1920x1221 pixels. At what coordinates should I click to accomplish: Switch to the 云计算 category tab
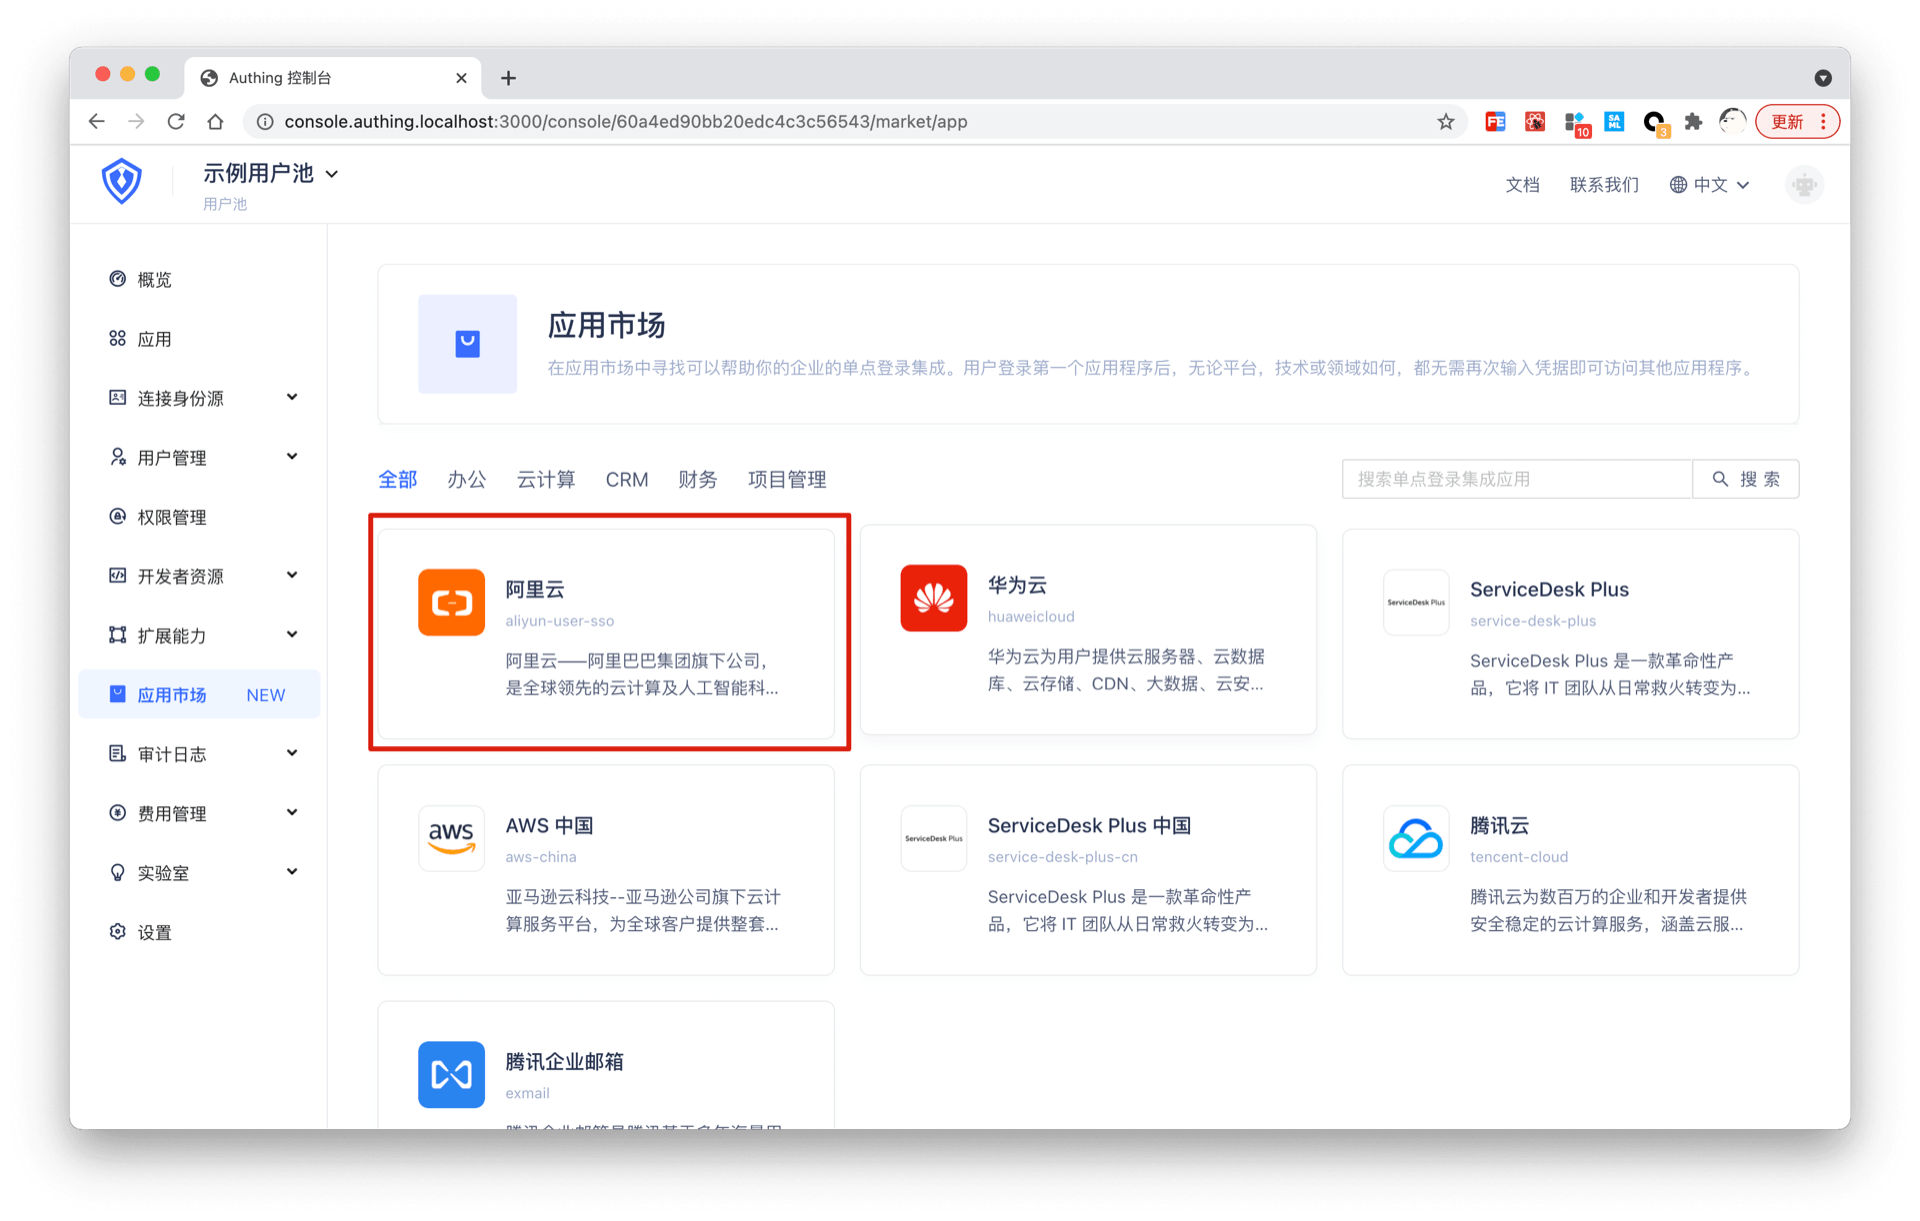pos(546,480)
